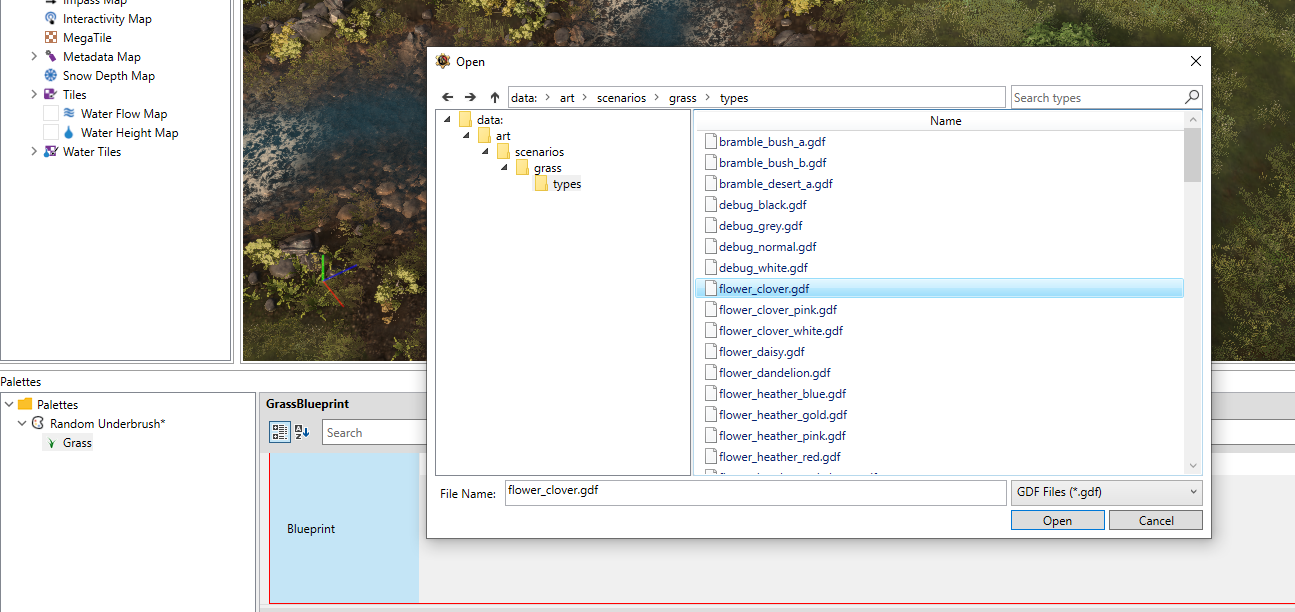Click the purple Tiles layer icon
1295x612 pixels.
51,95
